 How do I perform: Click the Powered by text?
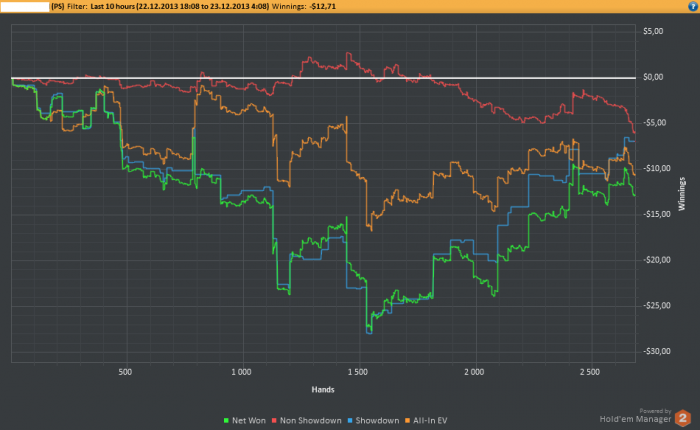[x=655, y=411]
